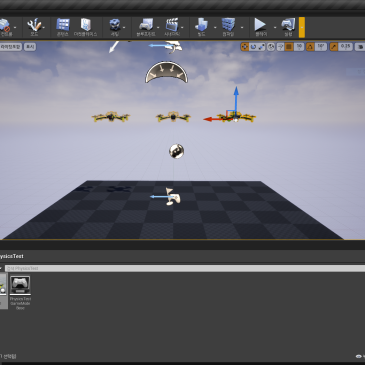The width and height of the screenshot is (365, 365).
Task: Open the rotation snap angle dropdown
Action: [321, 47]
